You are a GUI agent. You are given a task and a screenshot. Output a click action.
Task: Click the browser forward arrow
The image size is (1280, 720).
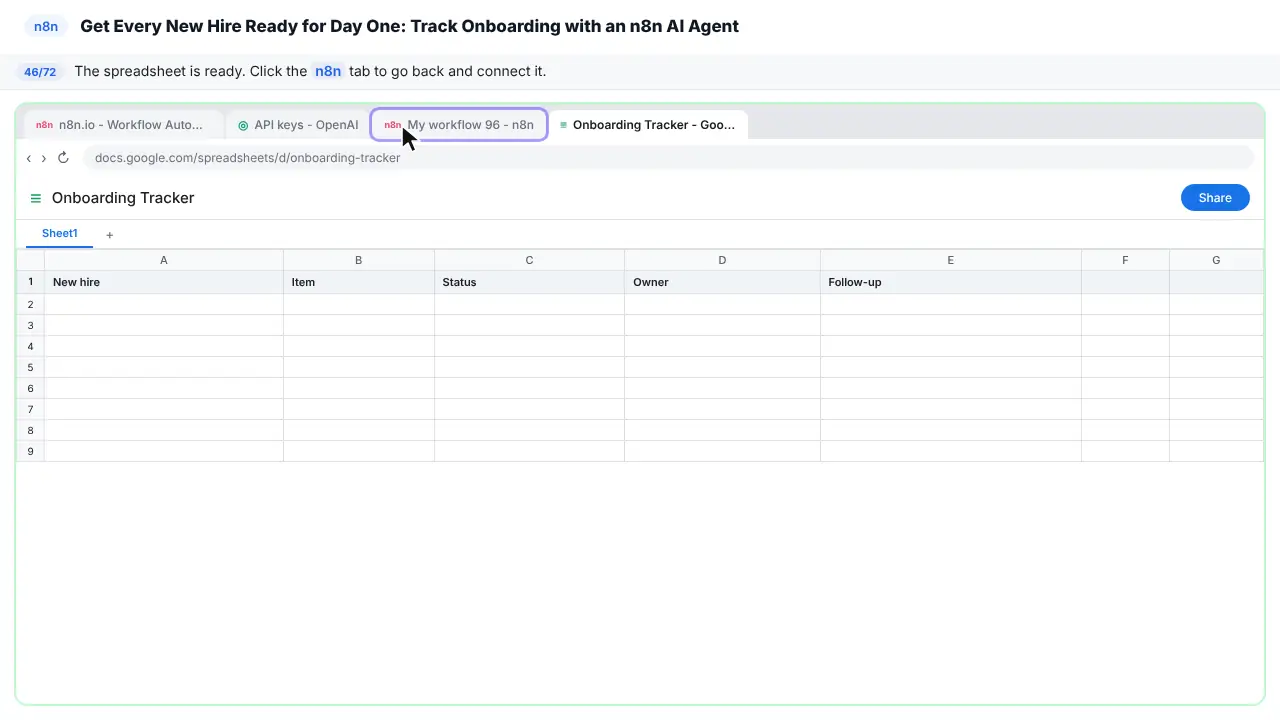44,158
